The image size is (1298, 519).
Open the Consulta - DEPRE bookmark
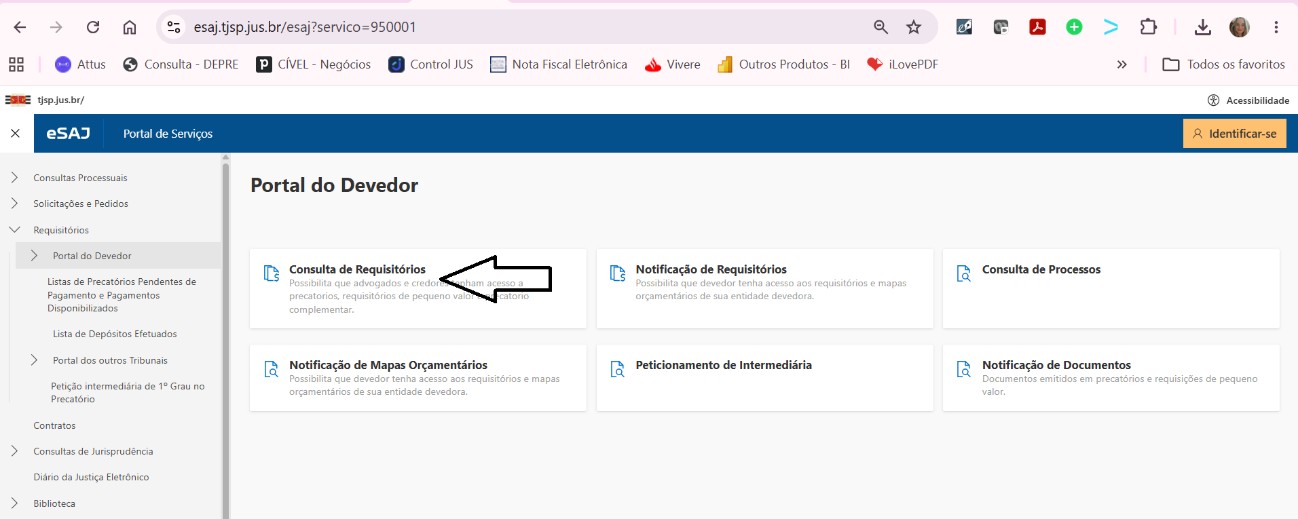pos(181,64)
